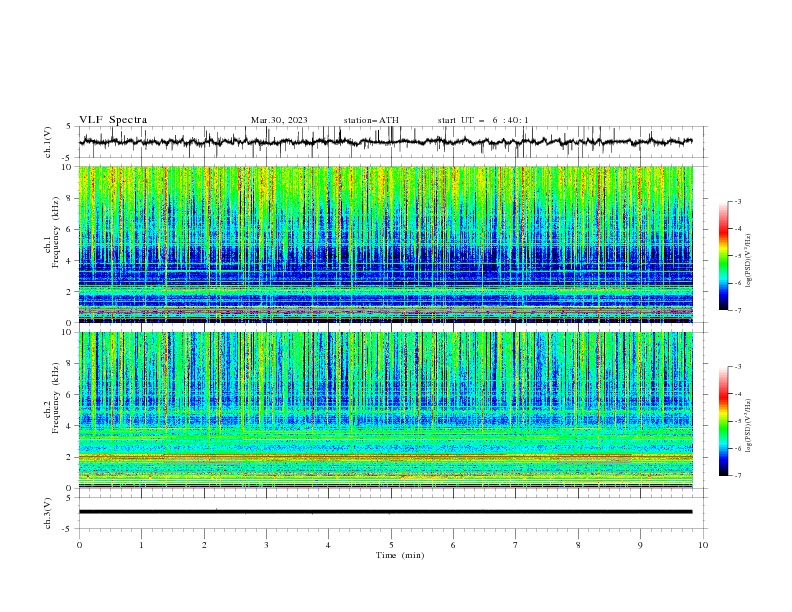Click time axis tick label '5'
This screenshot has height=612, width=792.
point(391,545)
